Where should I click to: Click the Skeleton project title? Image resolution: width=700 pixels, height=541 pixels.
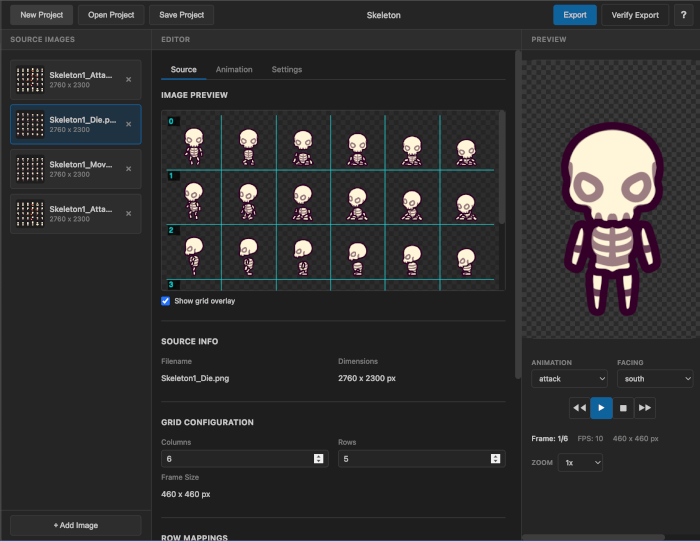pyautogui.click(x=383, y=15)
